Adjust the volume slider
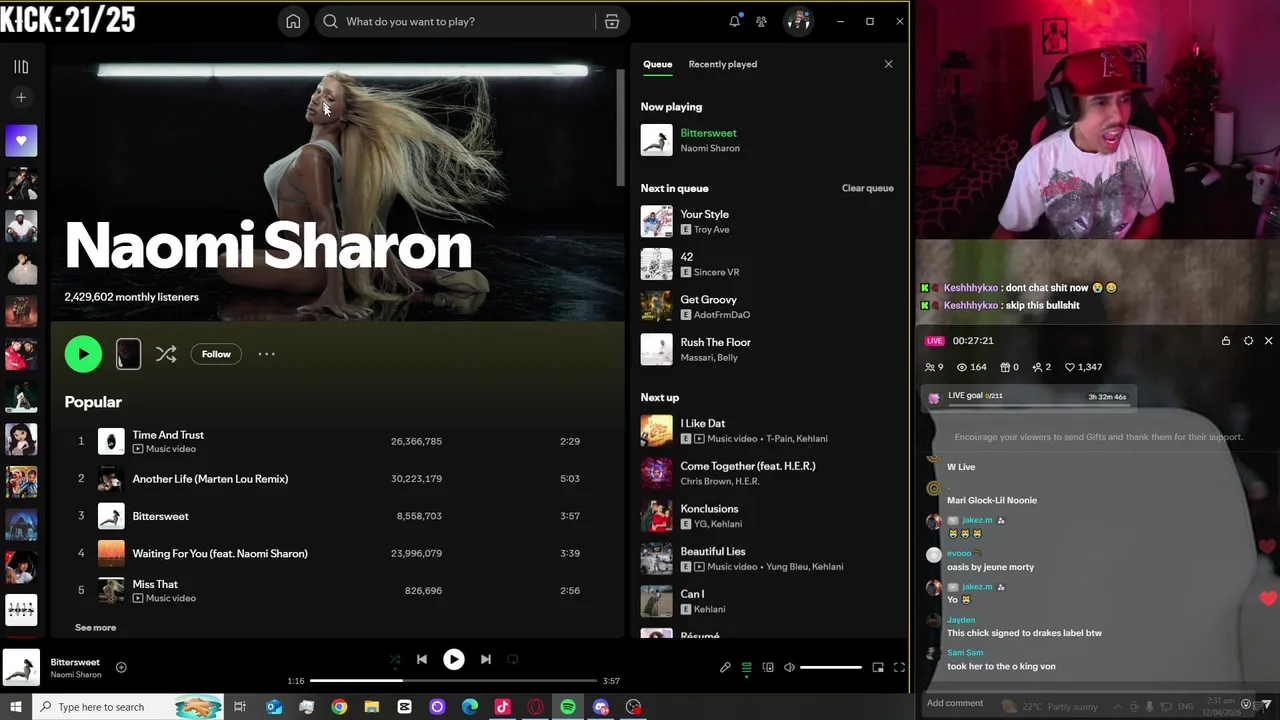1280x720 pixels. point(831,667)
